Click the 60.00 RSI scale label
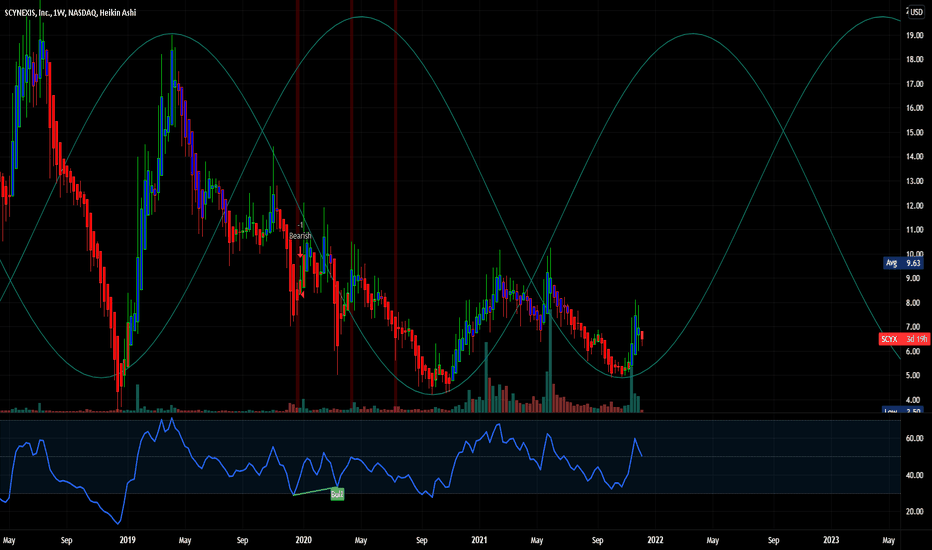The image size is (932, 550). tap(914, 438)
